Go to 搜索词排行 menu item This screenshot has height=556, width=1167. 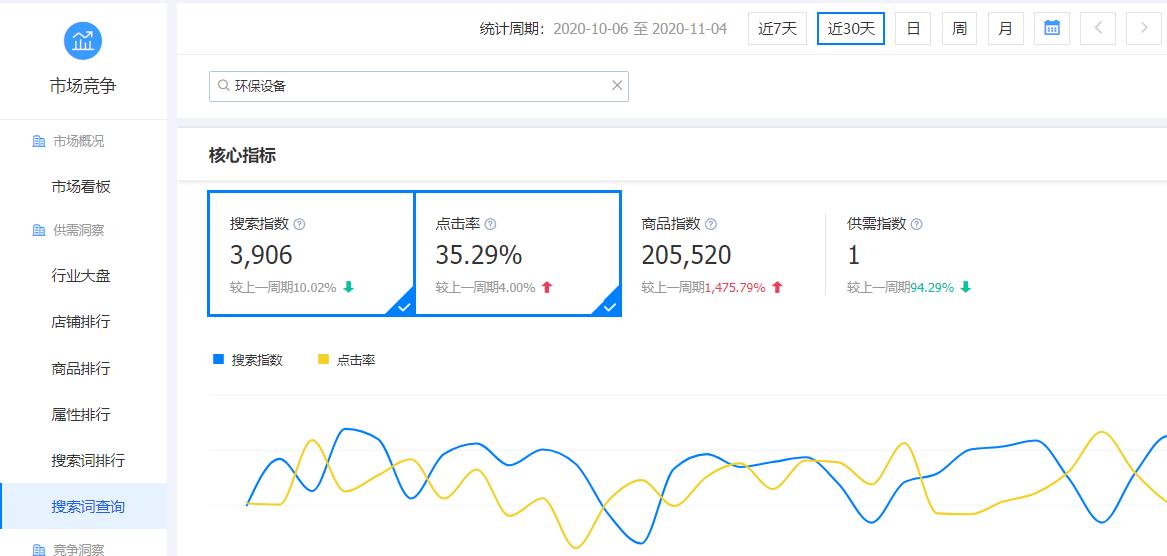[88, 461]
